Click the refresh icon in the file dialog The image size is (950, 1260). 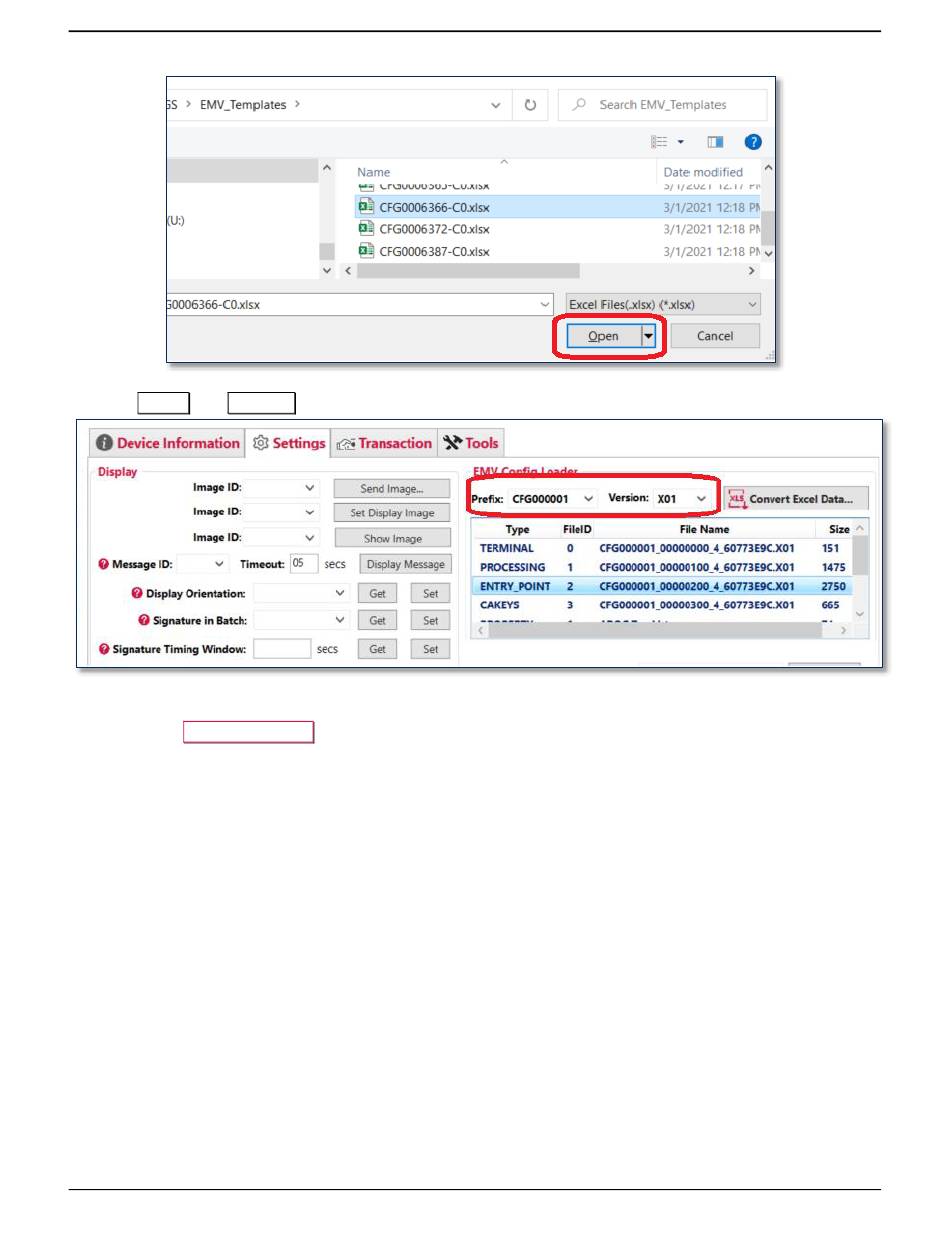(530, 105)
